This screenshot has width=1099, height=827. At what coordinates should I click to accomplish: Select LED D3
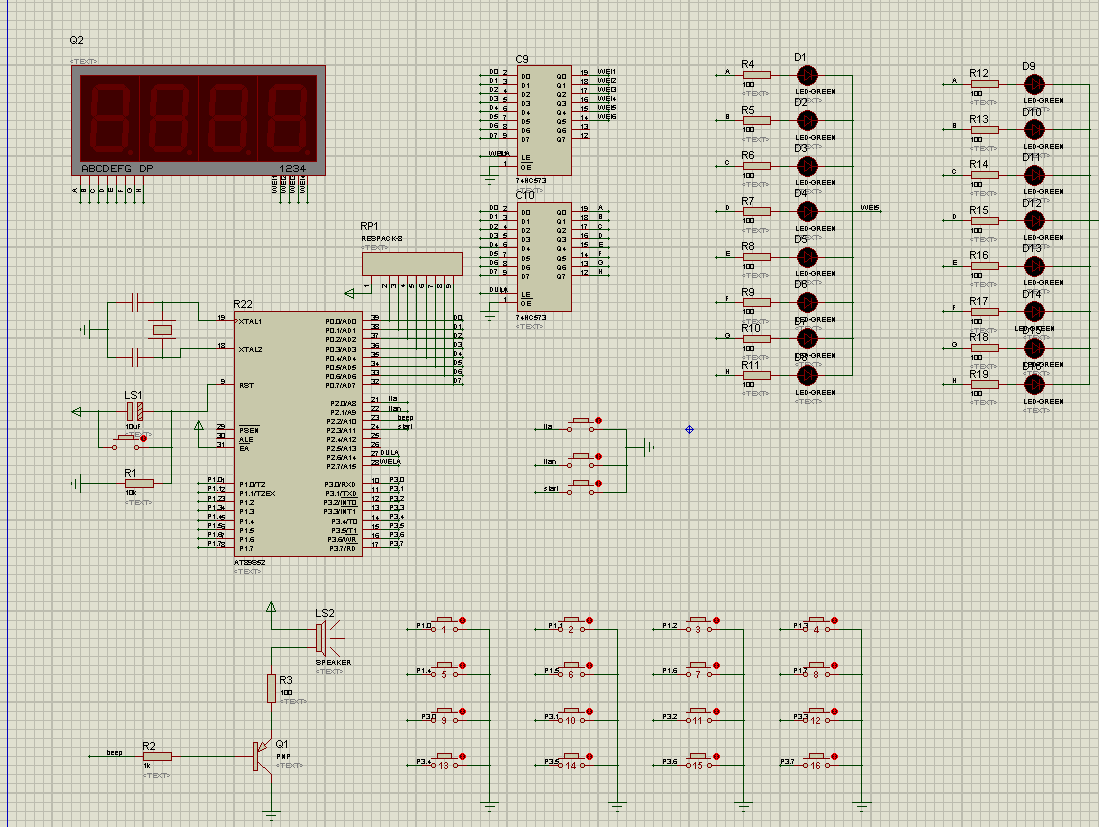point(807,166)
